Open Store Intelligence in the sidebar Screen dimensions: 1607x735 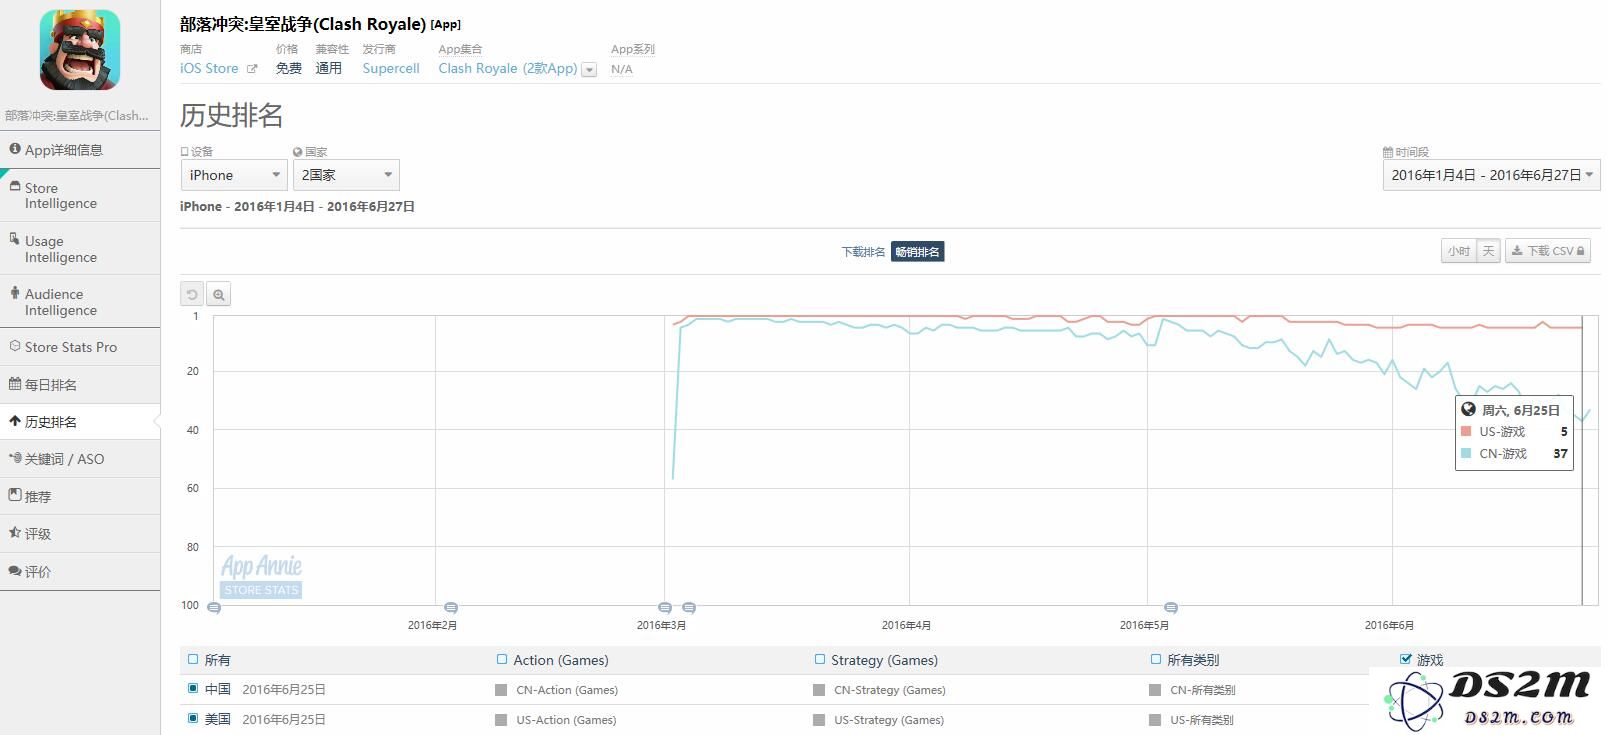(x=80, y=195)
